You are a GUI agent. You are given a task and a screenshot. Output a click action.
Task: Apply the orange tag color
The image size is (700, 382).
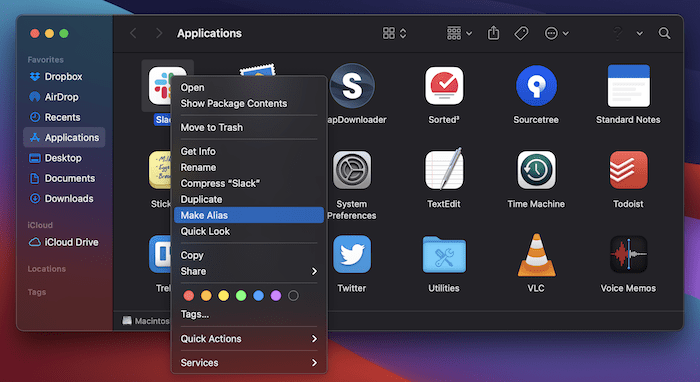pos(206,295)
